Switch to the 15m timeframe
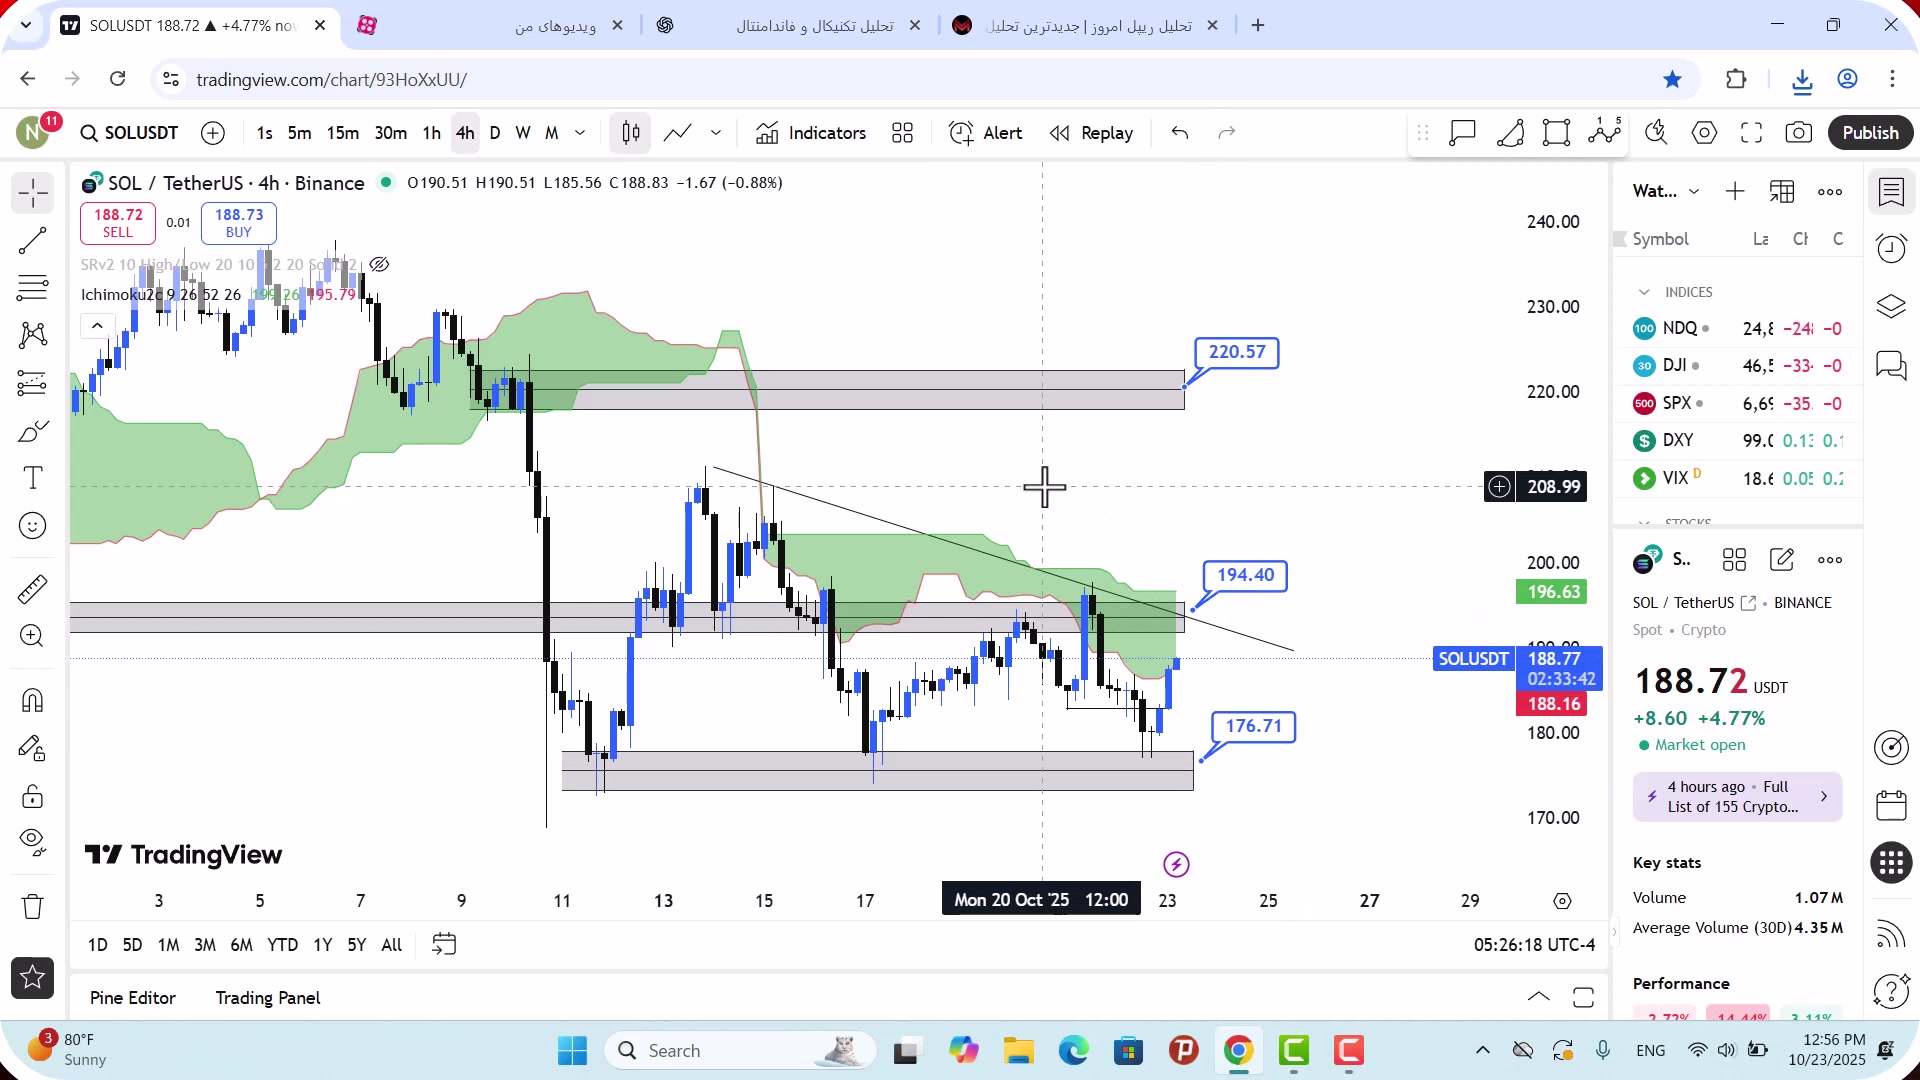 click(342, 133)
